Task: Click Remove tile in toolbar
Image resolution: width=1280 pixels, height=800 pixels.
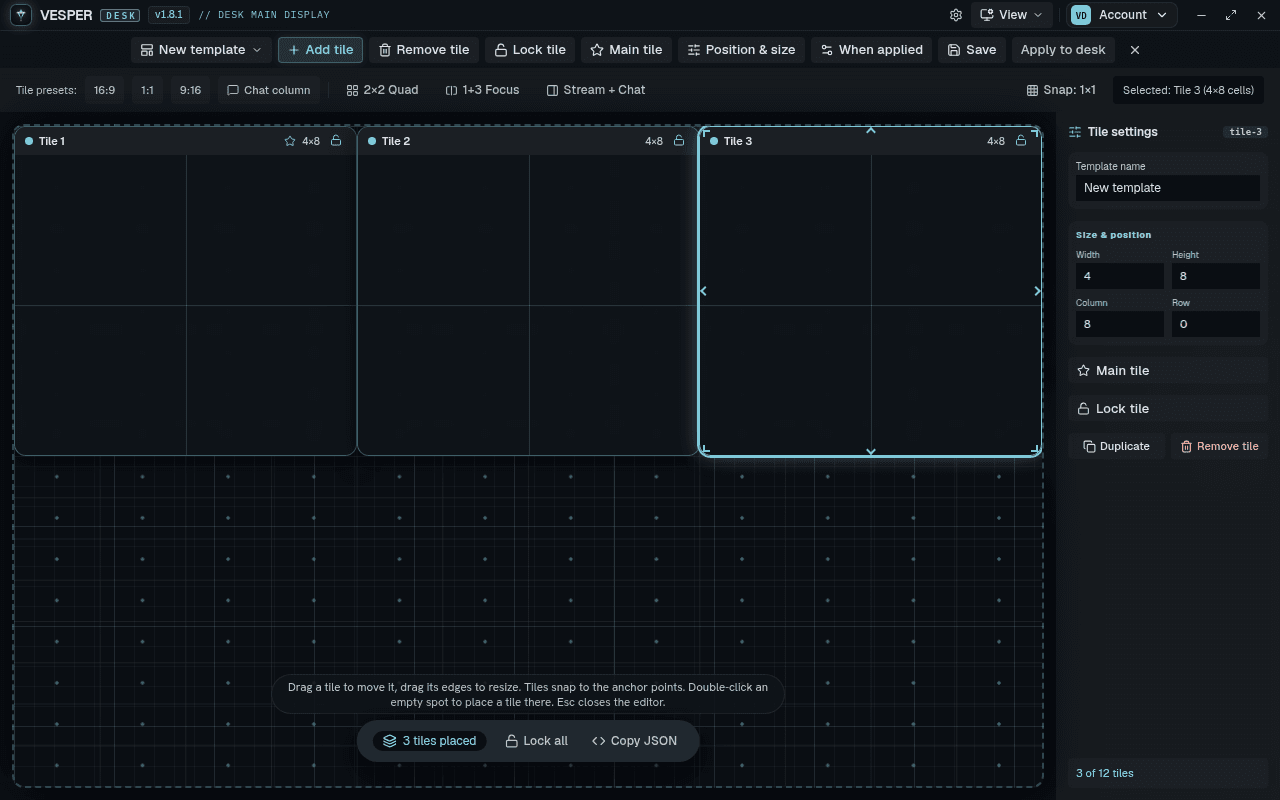Action: click(x=424, y=50)
